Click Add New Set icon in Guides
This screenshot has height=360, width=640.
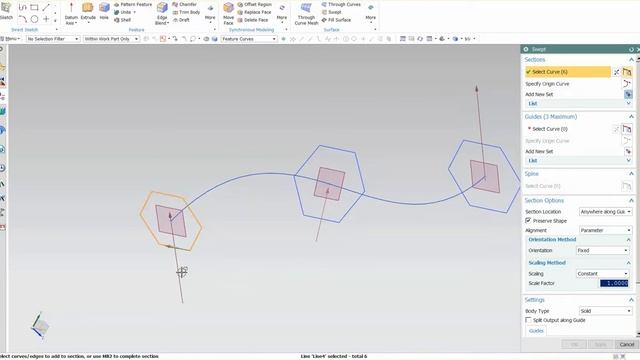pos(628,151)
